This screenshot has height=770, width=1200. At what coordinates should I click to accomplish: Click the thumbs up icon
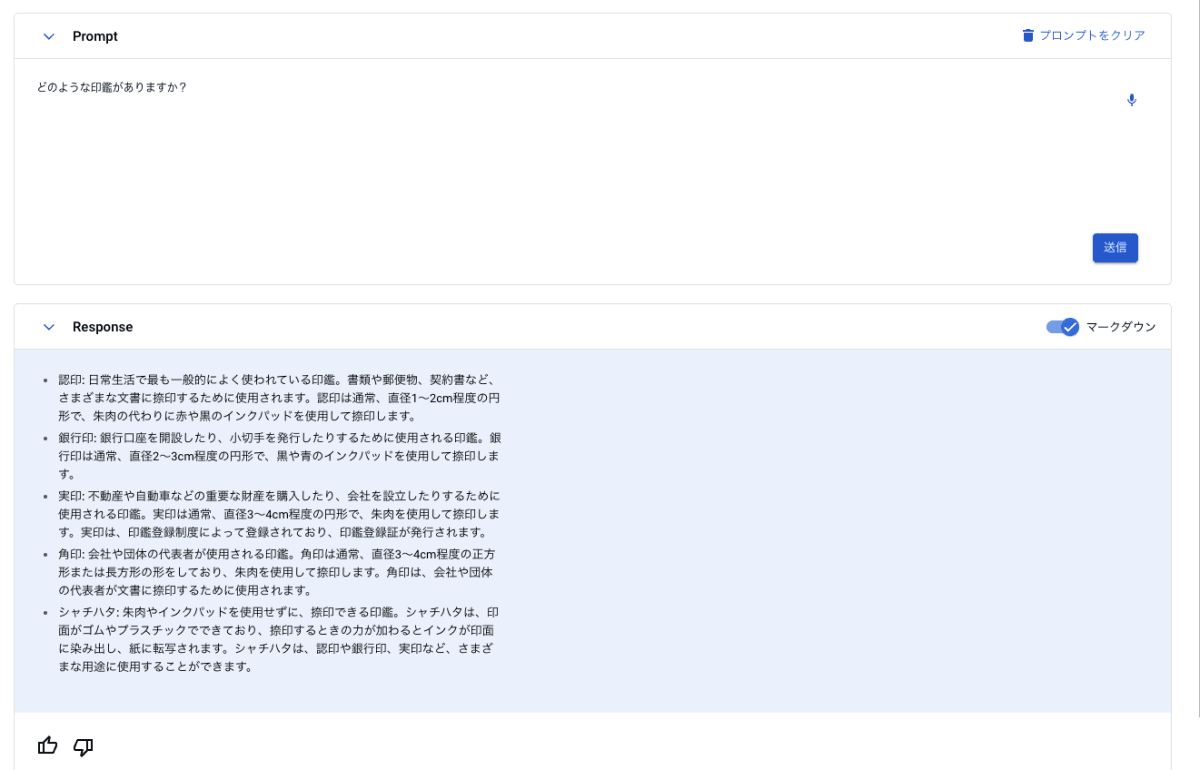(x=48, y=745)
